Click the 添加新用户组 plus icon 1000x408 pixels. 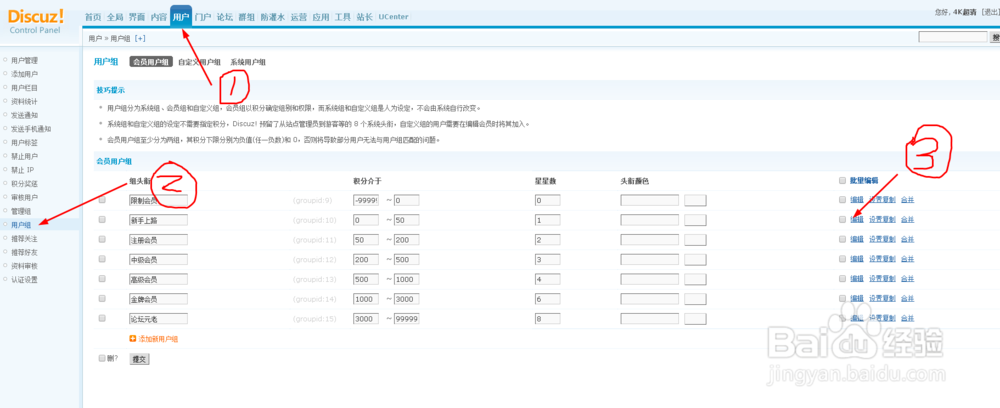133,339
